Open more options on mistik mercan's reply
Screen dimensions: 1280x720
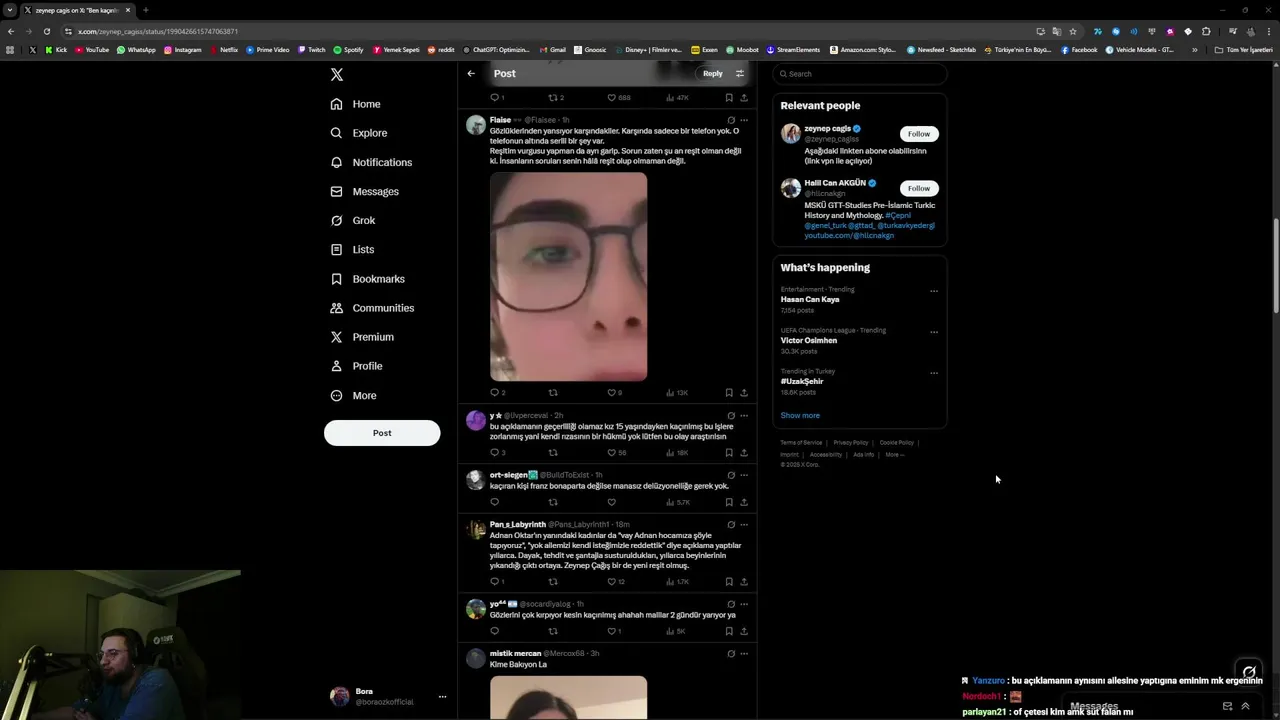coord(744,654)
